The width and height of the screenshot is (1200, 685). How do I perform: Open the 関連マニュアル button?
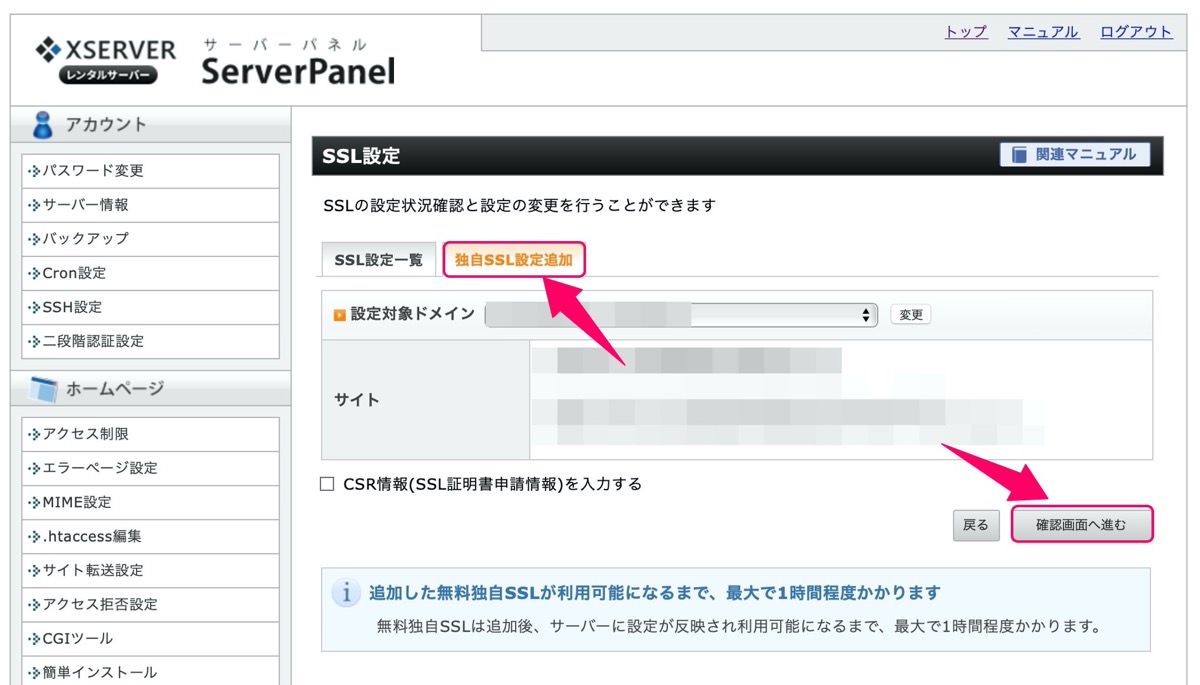point(1075,155)
